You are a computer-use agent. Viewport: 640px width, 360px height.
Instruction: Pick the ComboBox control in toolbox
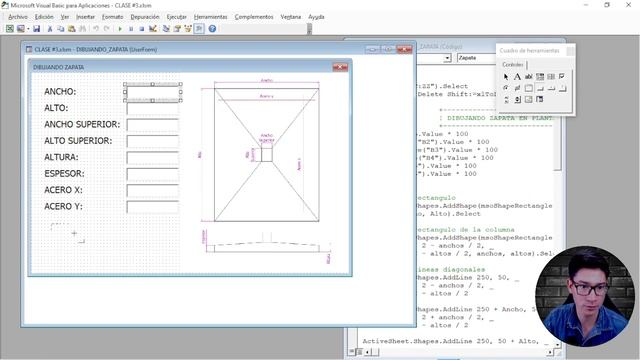pos(540,76)
